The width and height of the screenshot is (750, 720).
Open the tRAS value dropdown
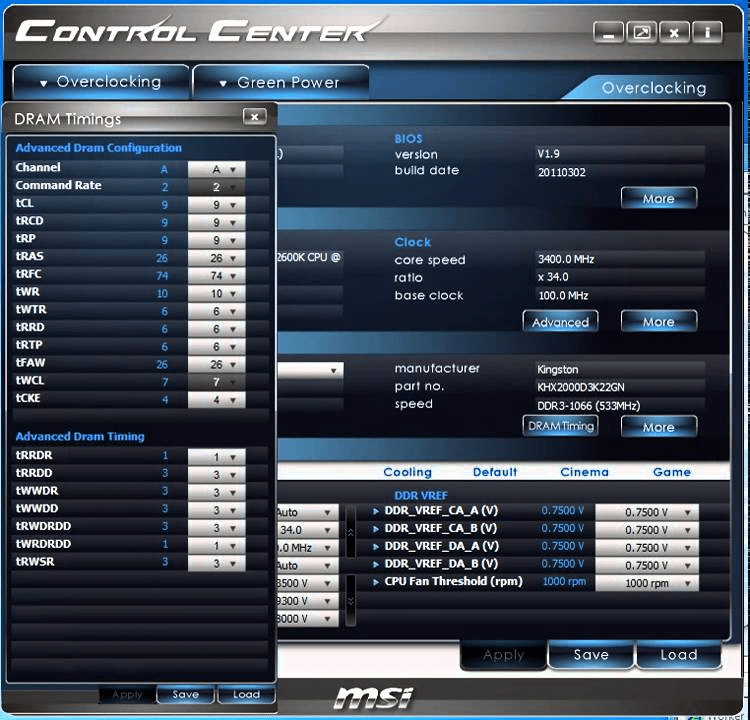[x=217, y=258]
